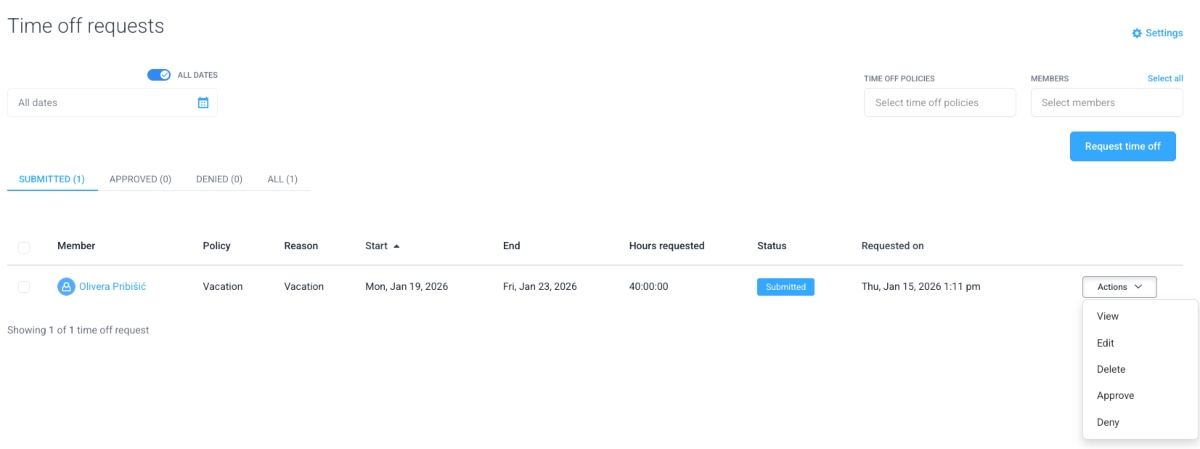
Task: Switch to the Denied (0) tab
Action: click(x=219, y=179)
